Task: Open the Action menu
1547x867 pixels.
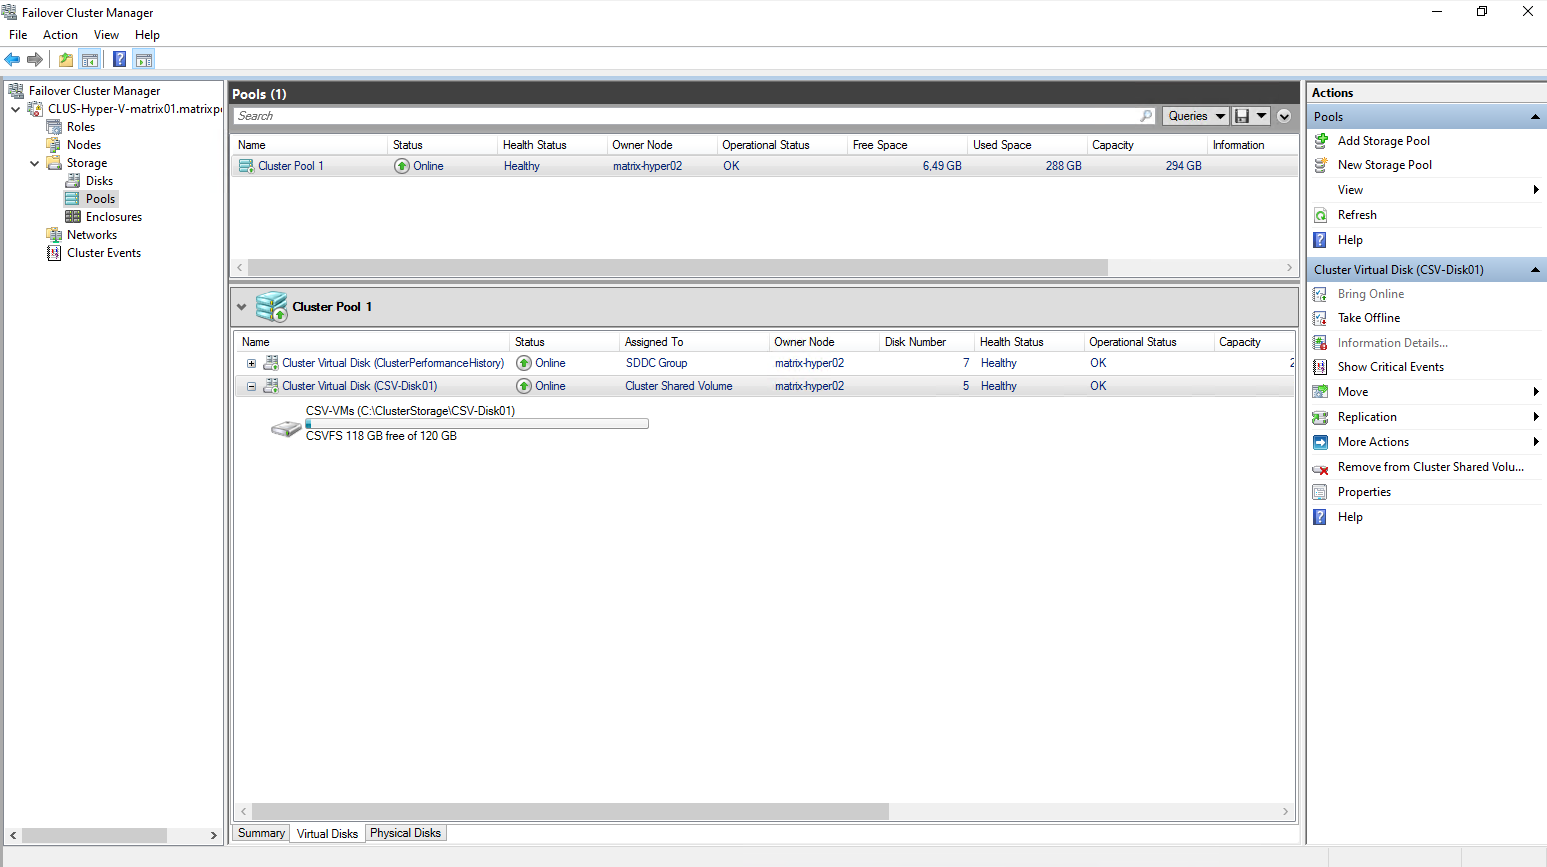Action: coord(60,35)
